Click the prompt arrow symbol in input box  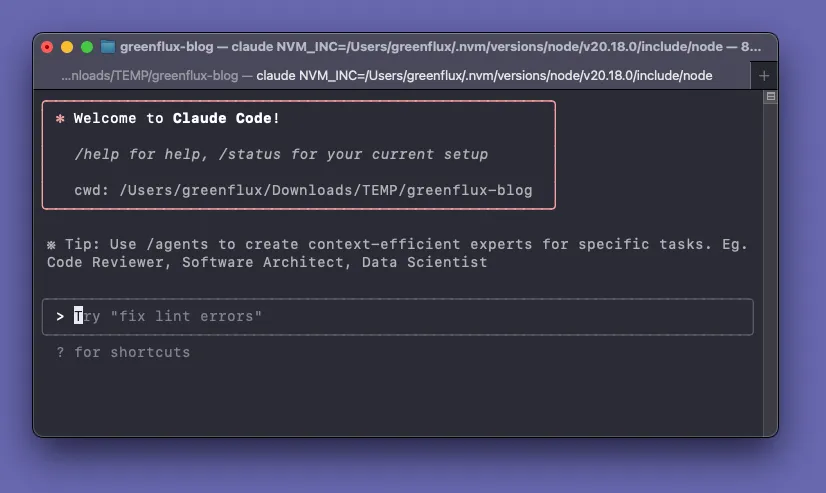pyautogui.click(x=60, y=316)
